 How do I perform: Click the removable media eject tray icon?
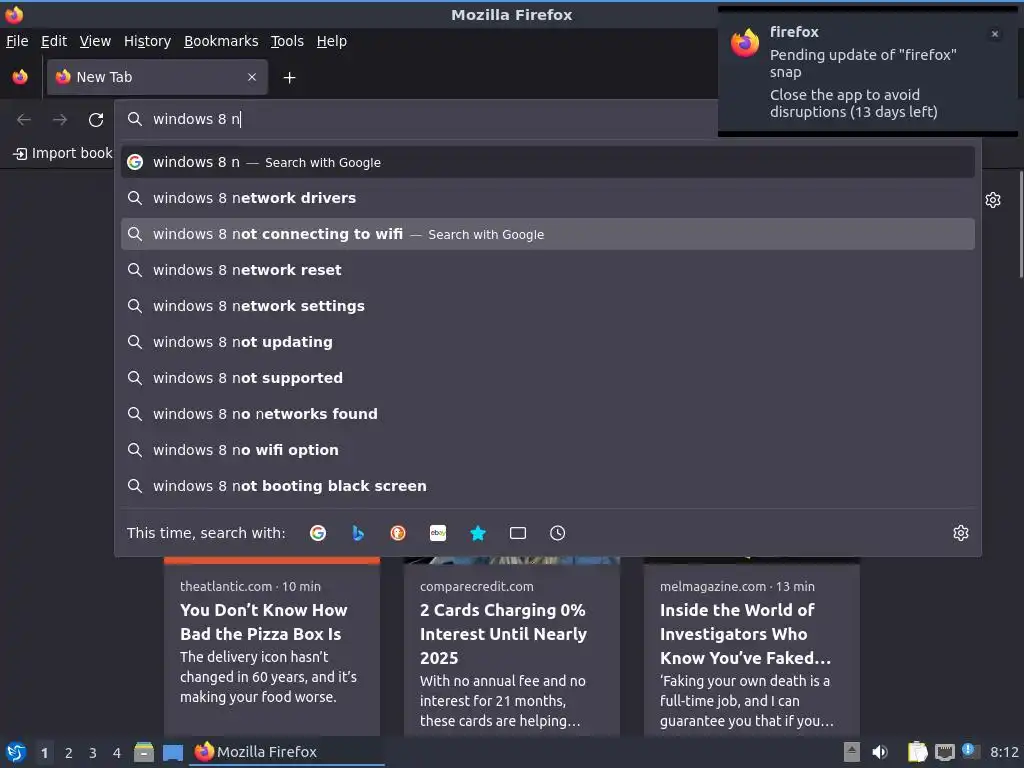pos(852,752)
